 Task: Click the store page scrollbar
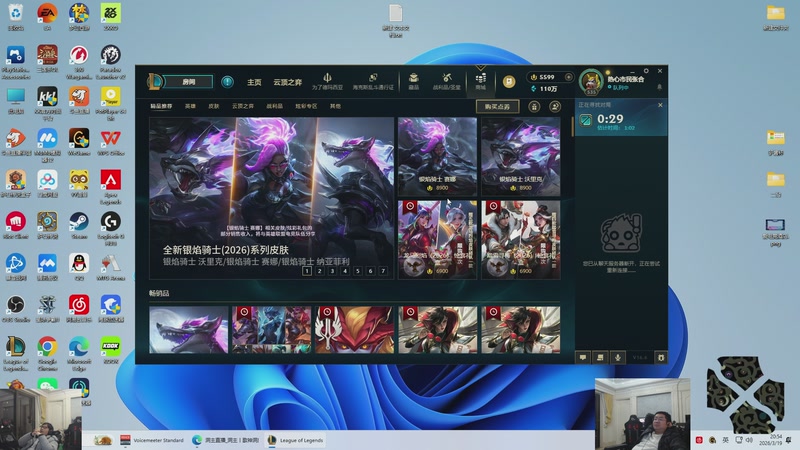point(572,127)
